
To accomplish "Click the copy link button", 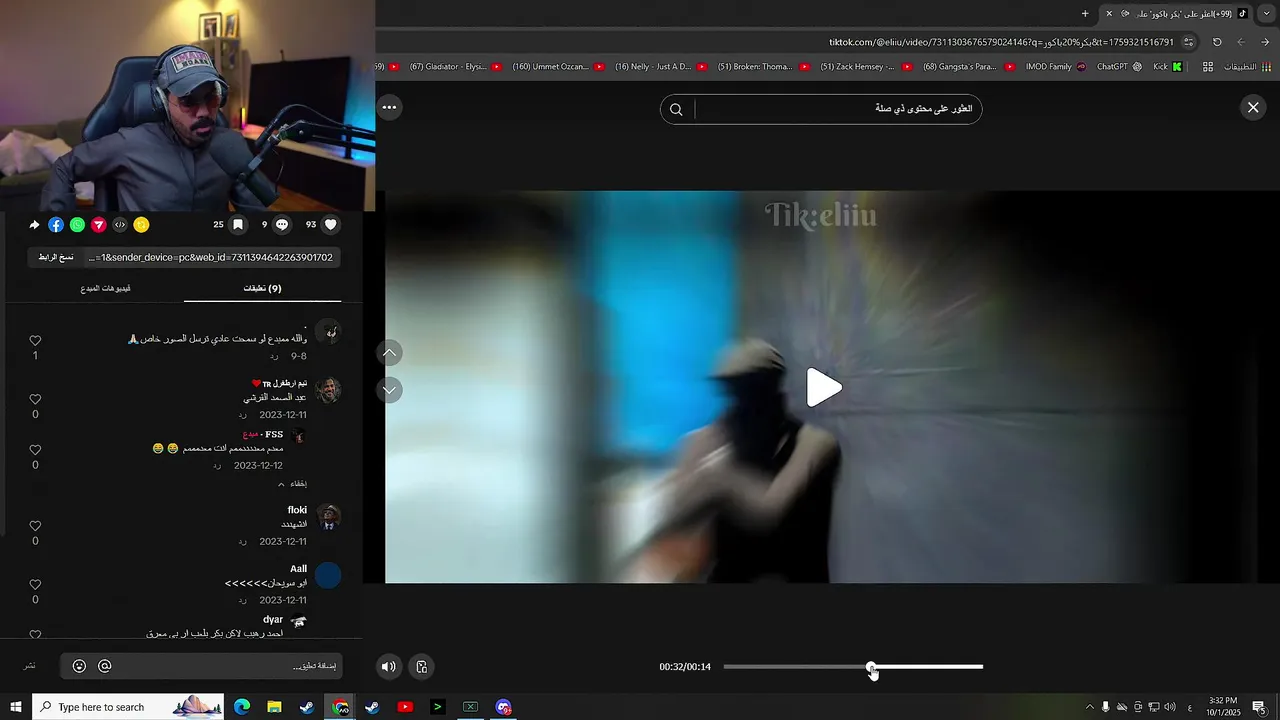I will click(56, 257).
